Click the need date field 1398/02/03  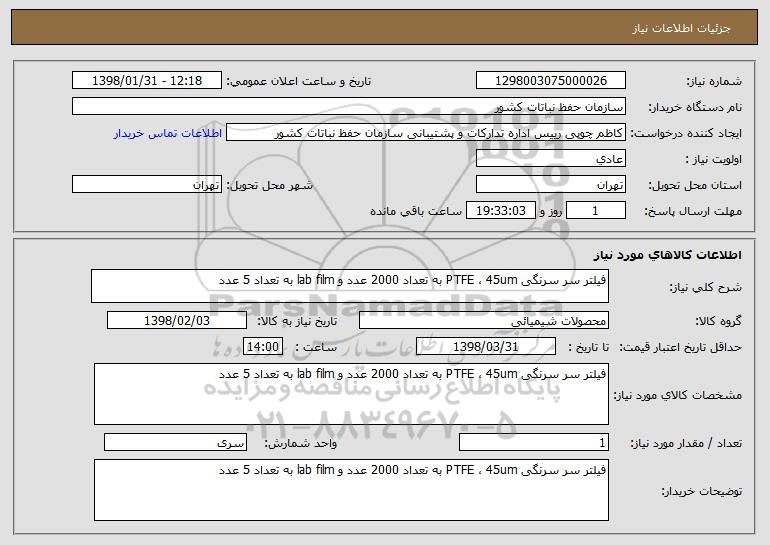[x=177, y=321]
